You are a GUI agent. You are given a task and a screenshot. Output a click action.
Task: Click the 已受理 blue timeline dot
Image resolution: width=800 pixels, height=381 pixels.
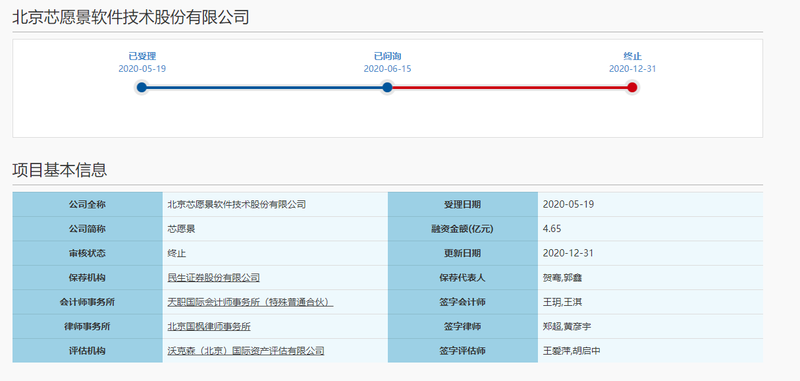142,88
